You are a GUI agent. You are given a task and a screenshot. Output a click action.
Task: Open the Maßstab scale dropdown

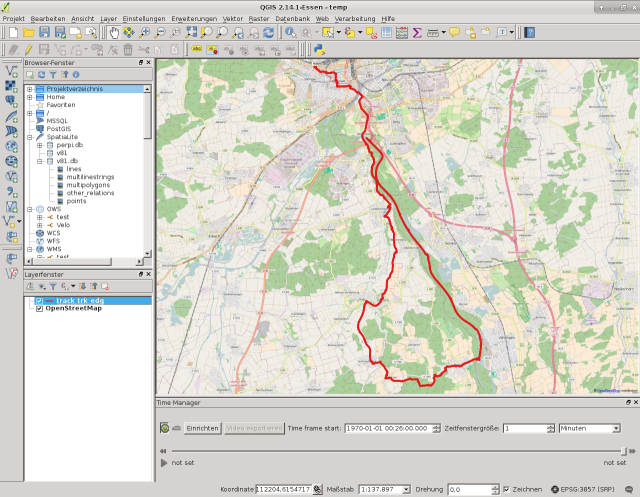[406, 489]
